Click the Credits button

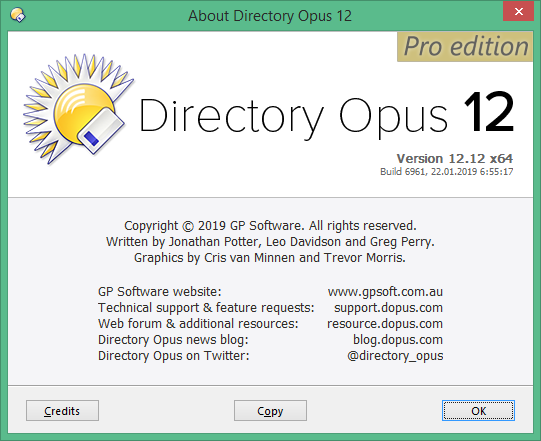[x=62, y=411]
